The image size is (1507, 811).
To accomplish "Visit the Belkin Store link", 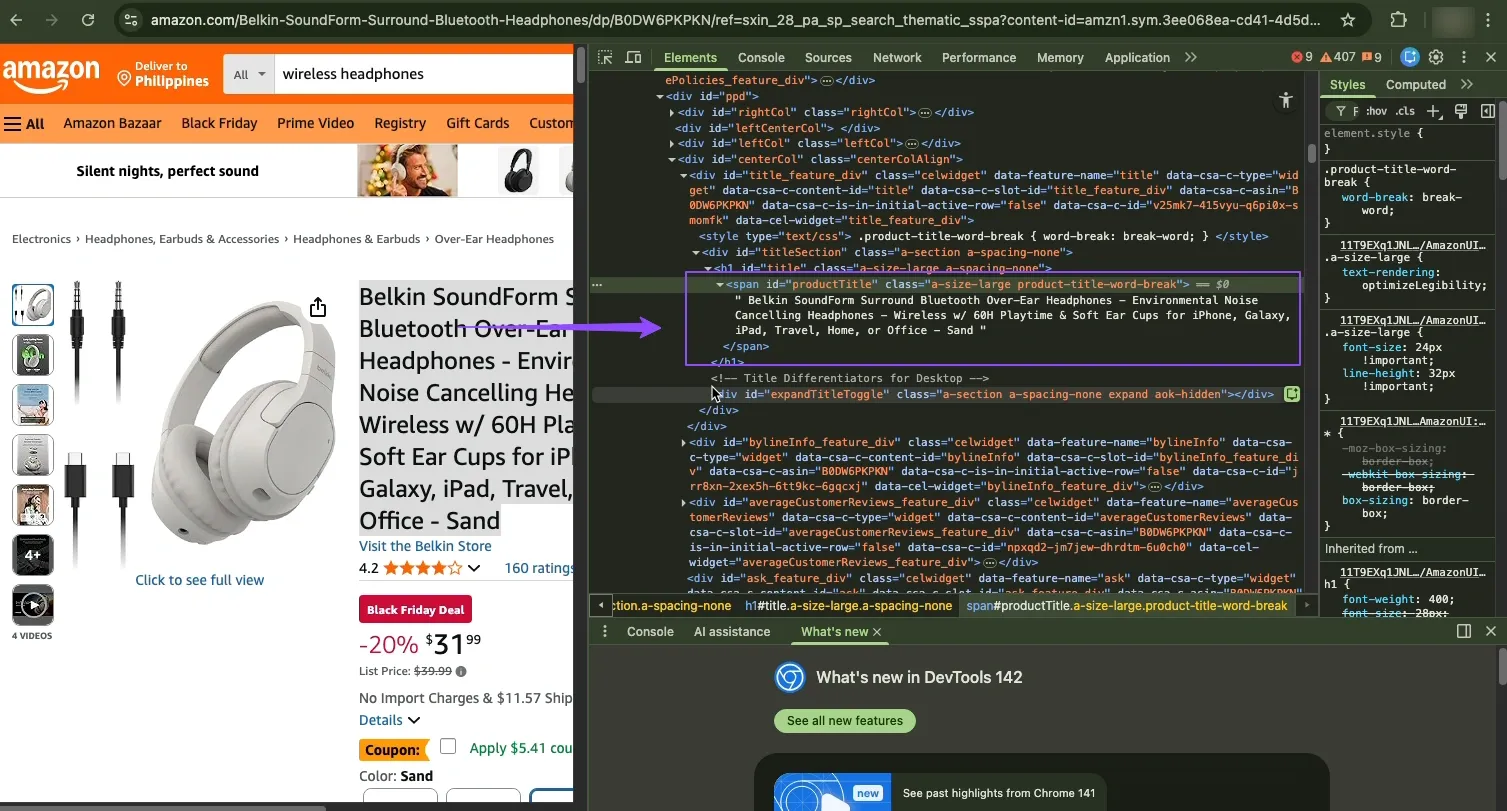I will pos(424,546).
